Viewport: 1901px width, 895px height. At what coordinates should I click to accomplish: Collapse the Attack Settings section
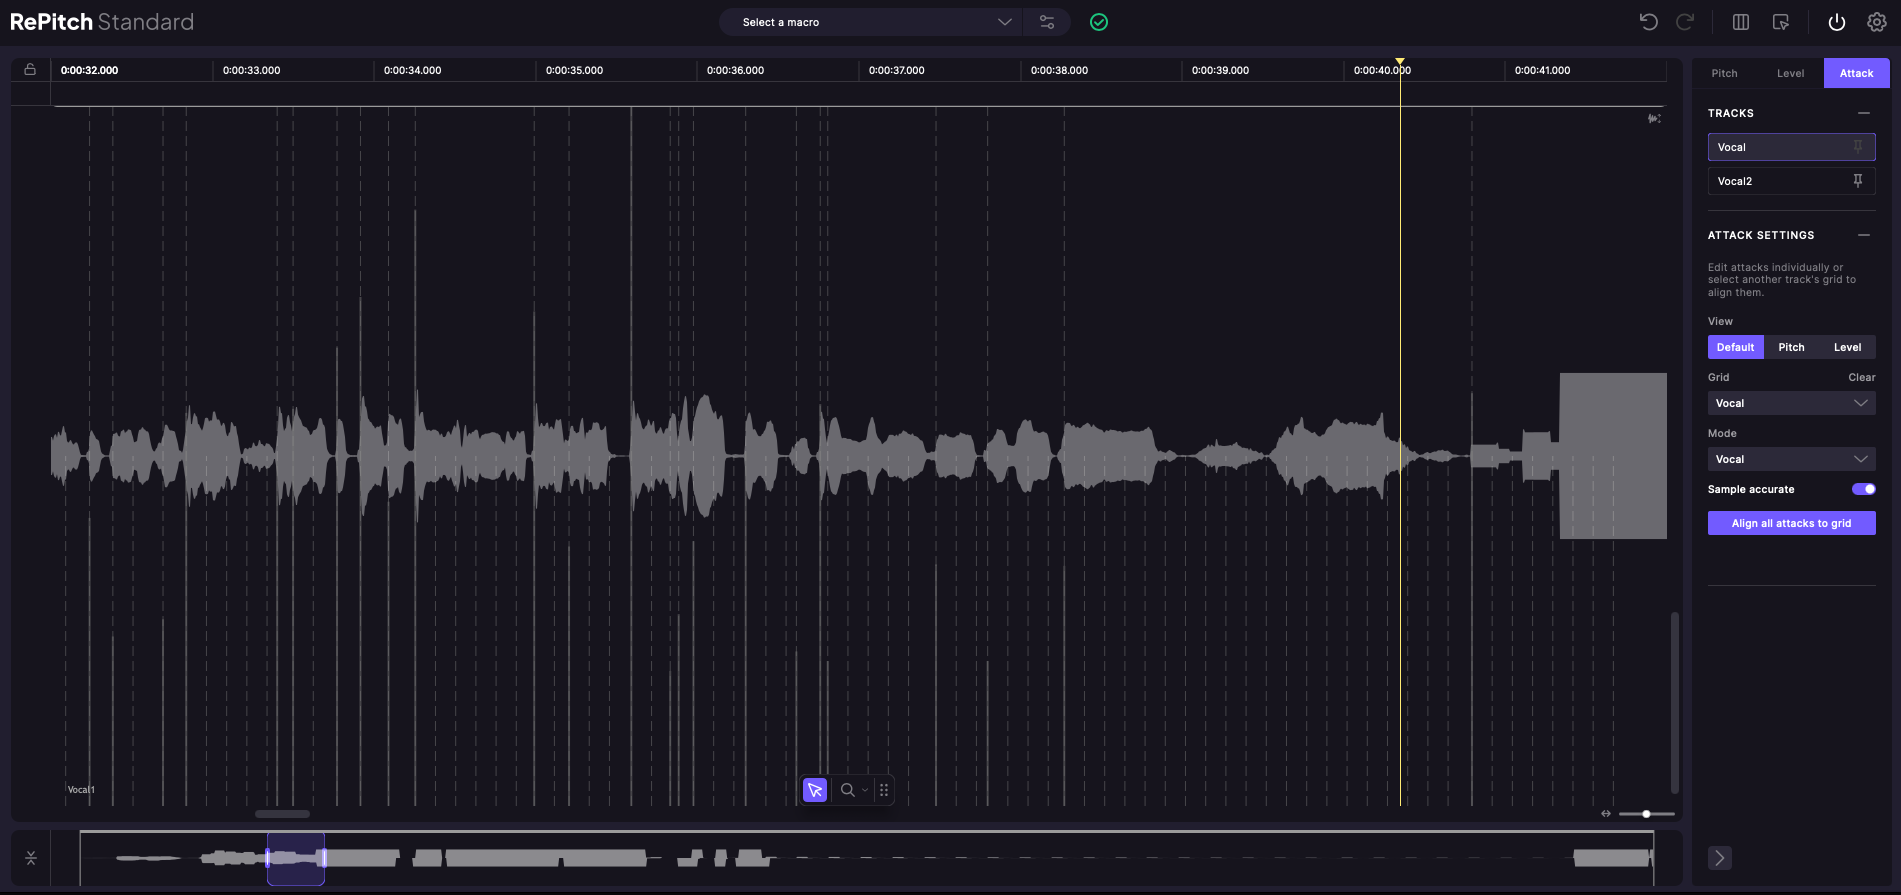1863,235
